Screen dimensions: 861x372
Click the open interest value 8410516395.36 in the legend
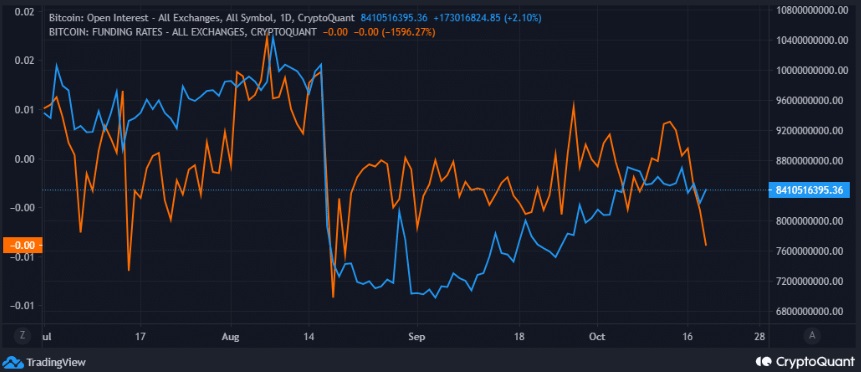tap(394, 18)
